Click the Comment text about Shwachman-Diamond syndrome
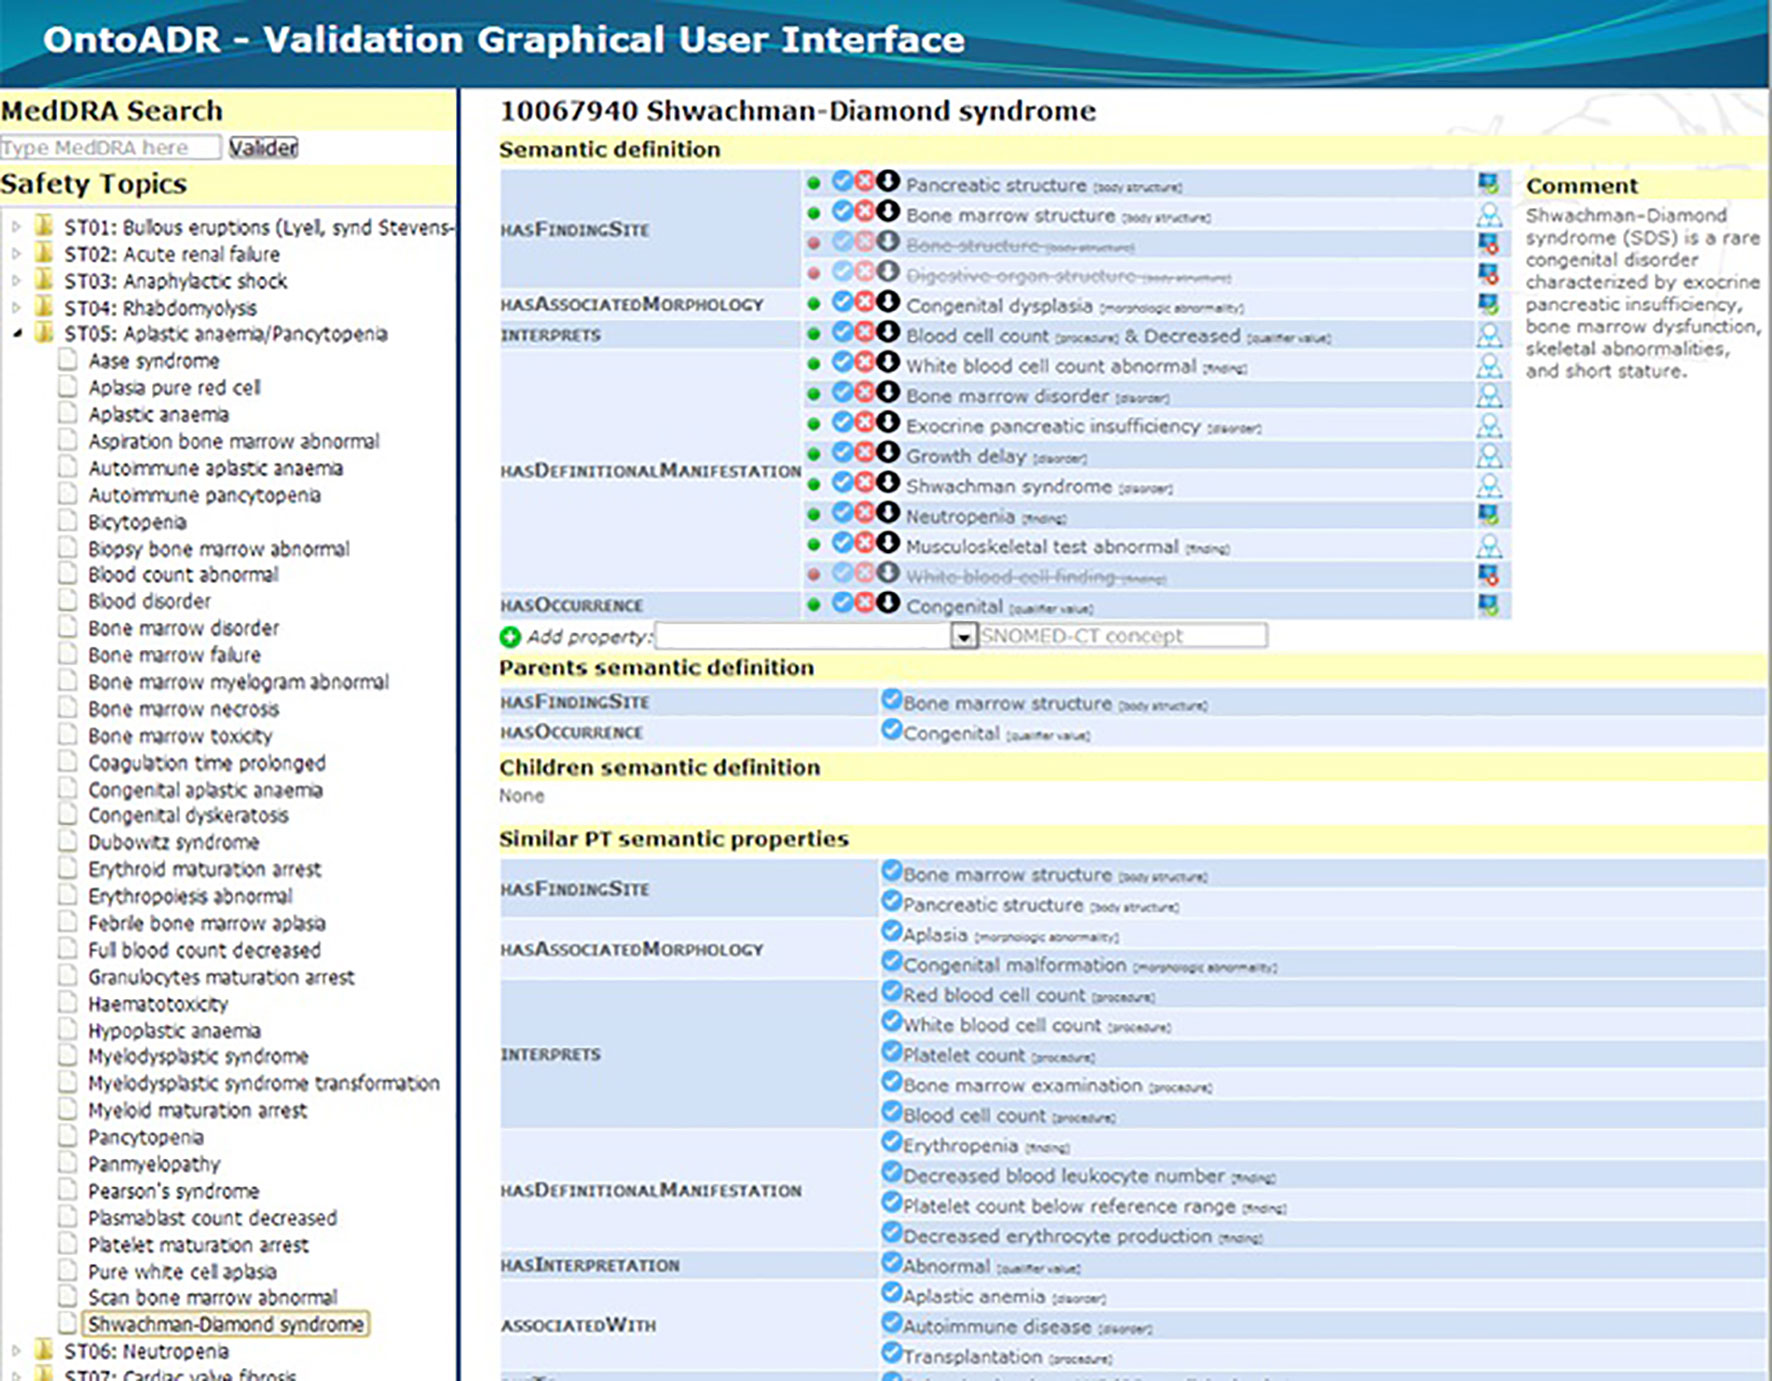The width and height of the screenshot is (1772, 1381). click(1642, 293)
